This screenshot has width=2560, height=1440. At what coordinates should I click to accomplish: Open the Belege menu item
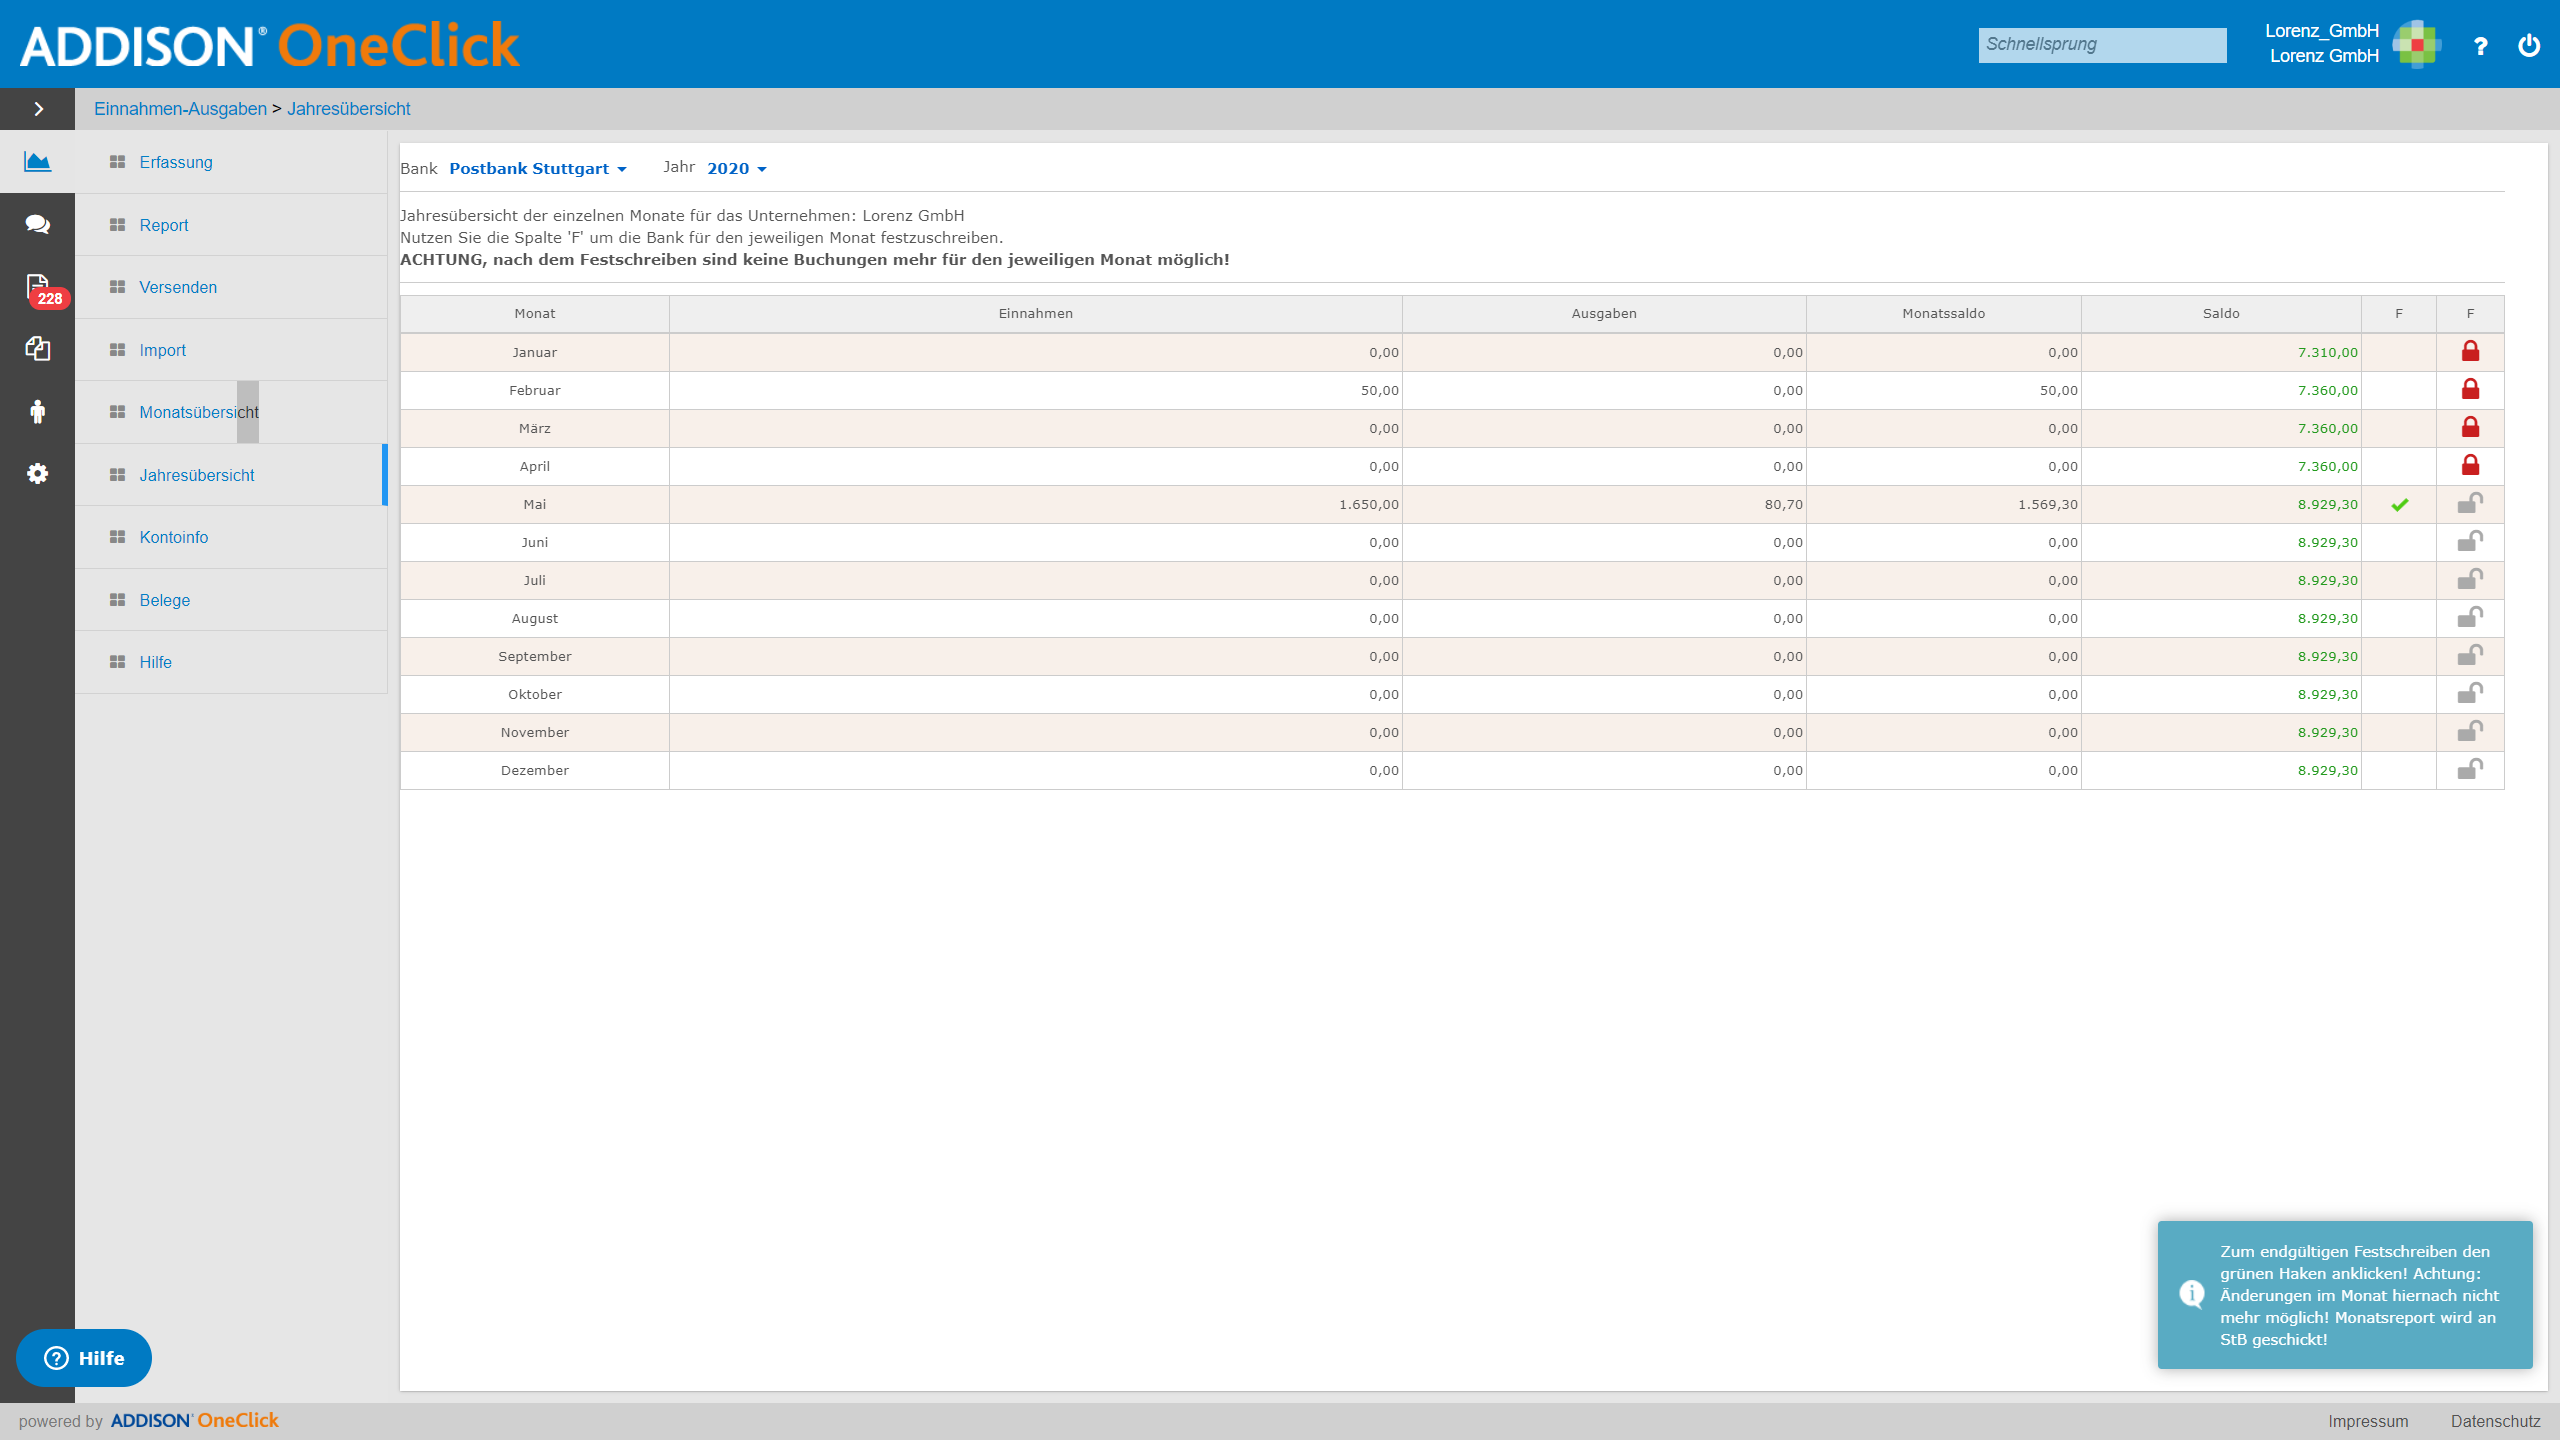point(231,600)
